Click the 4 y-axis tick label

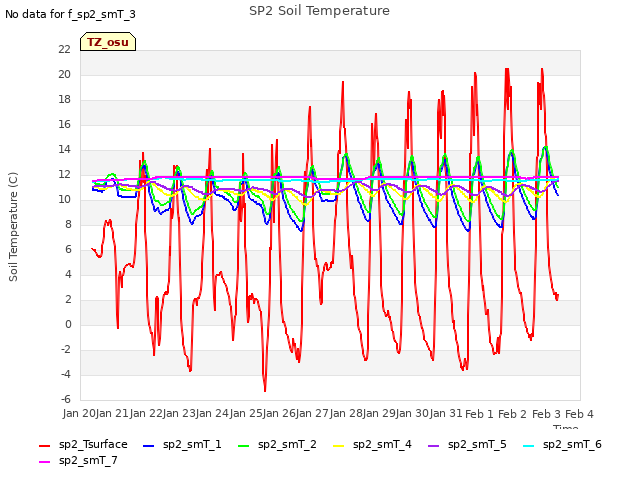click(68, 274)
